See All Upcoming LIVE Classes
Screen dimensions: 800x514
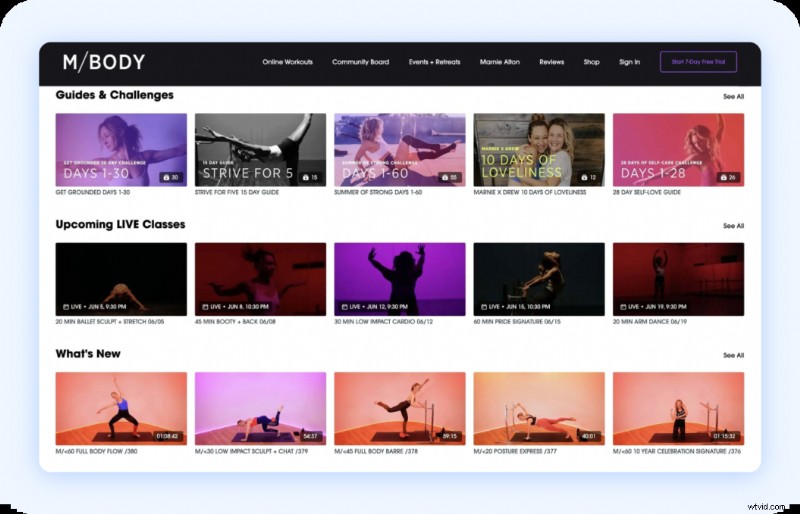coord(733,226)
